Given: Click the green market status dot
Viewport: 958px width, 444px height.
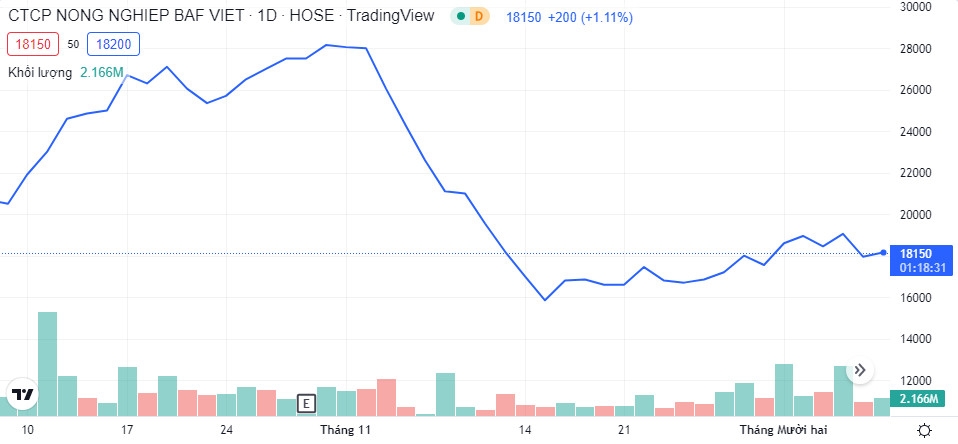Looking at the screenshot, I should (460, 17).
